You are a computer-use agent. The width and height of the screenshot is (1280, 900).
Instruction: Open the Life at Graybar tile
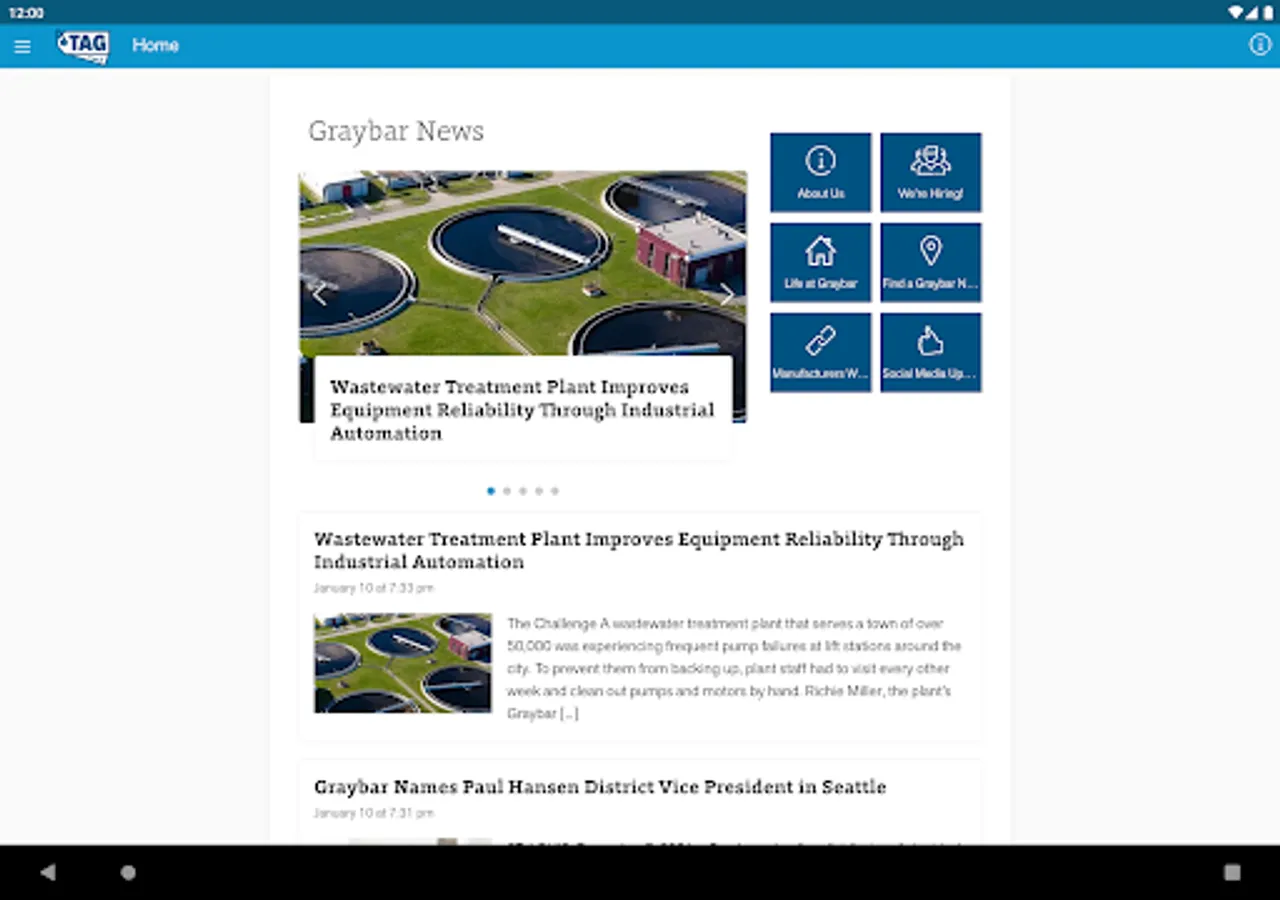point(821,262)
